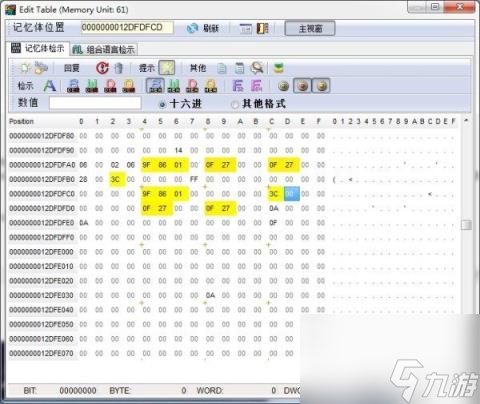Screen dimensions: 480x404
Task: Click the blue refresh arrows icon
Action: 192,29
